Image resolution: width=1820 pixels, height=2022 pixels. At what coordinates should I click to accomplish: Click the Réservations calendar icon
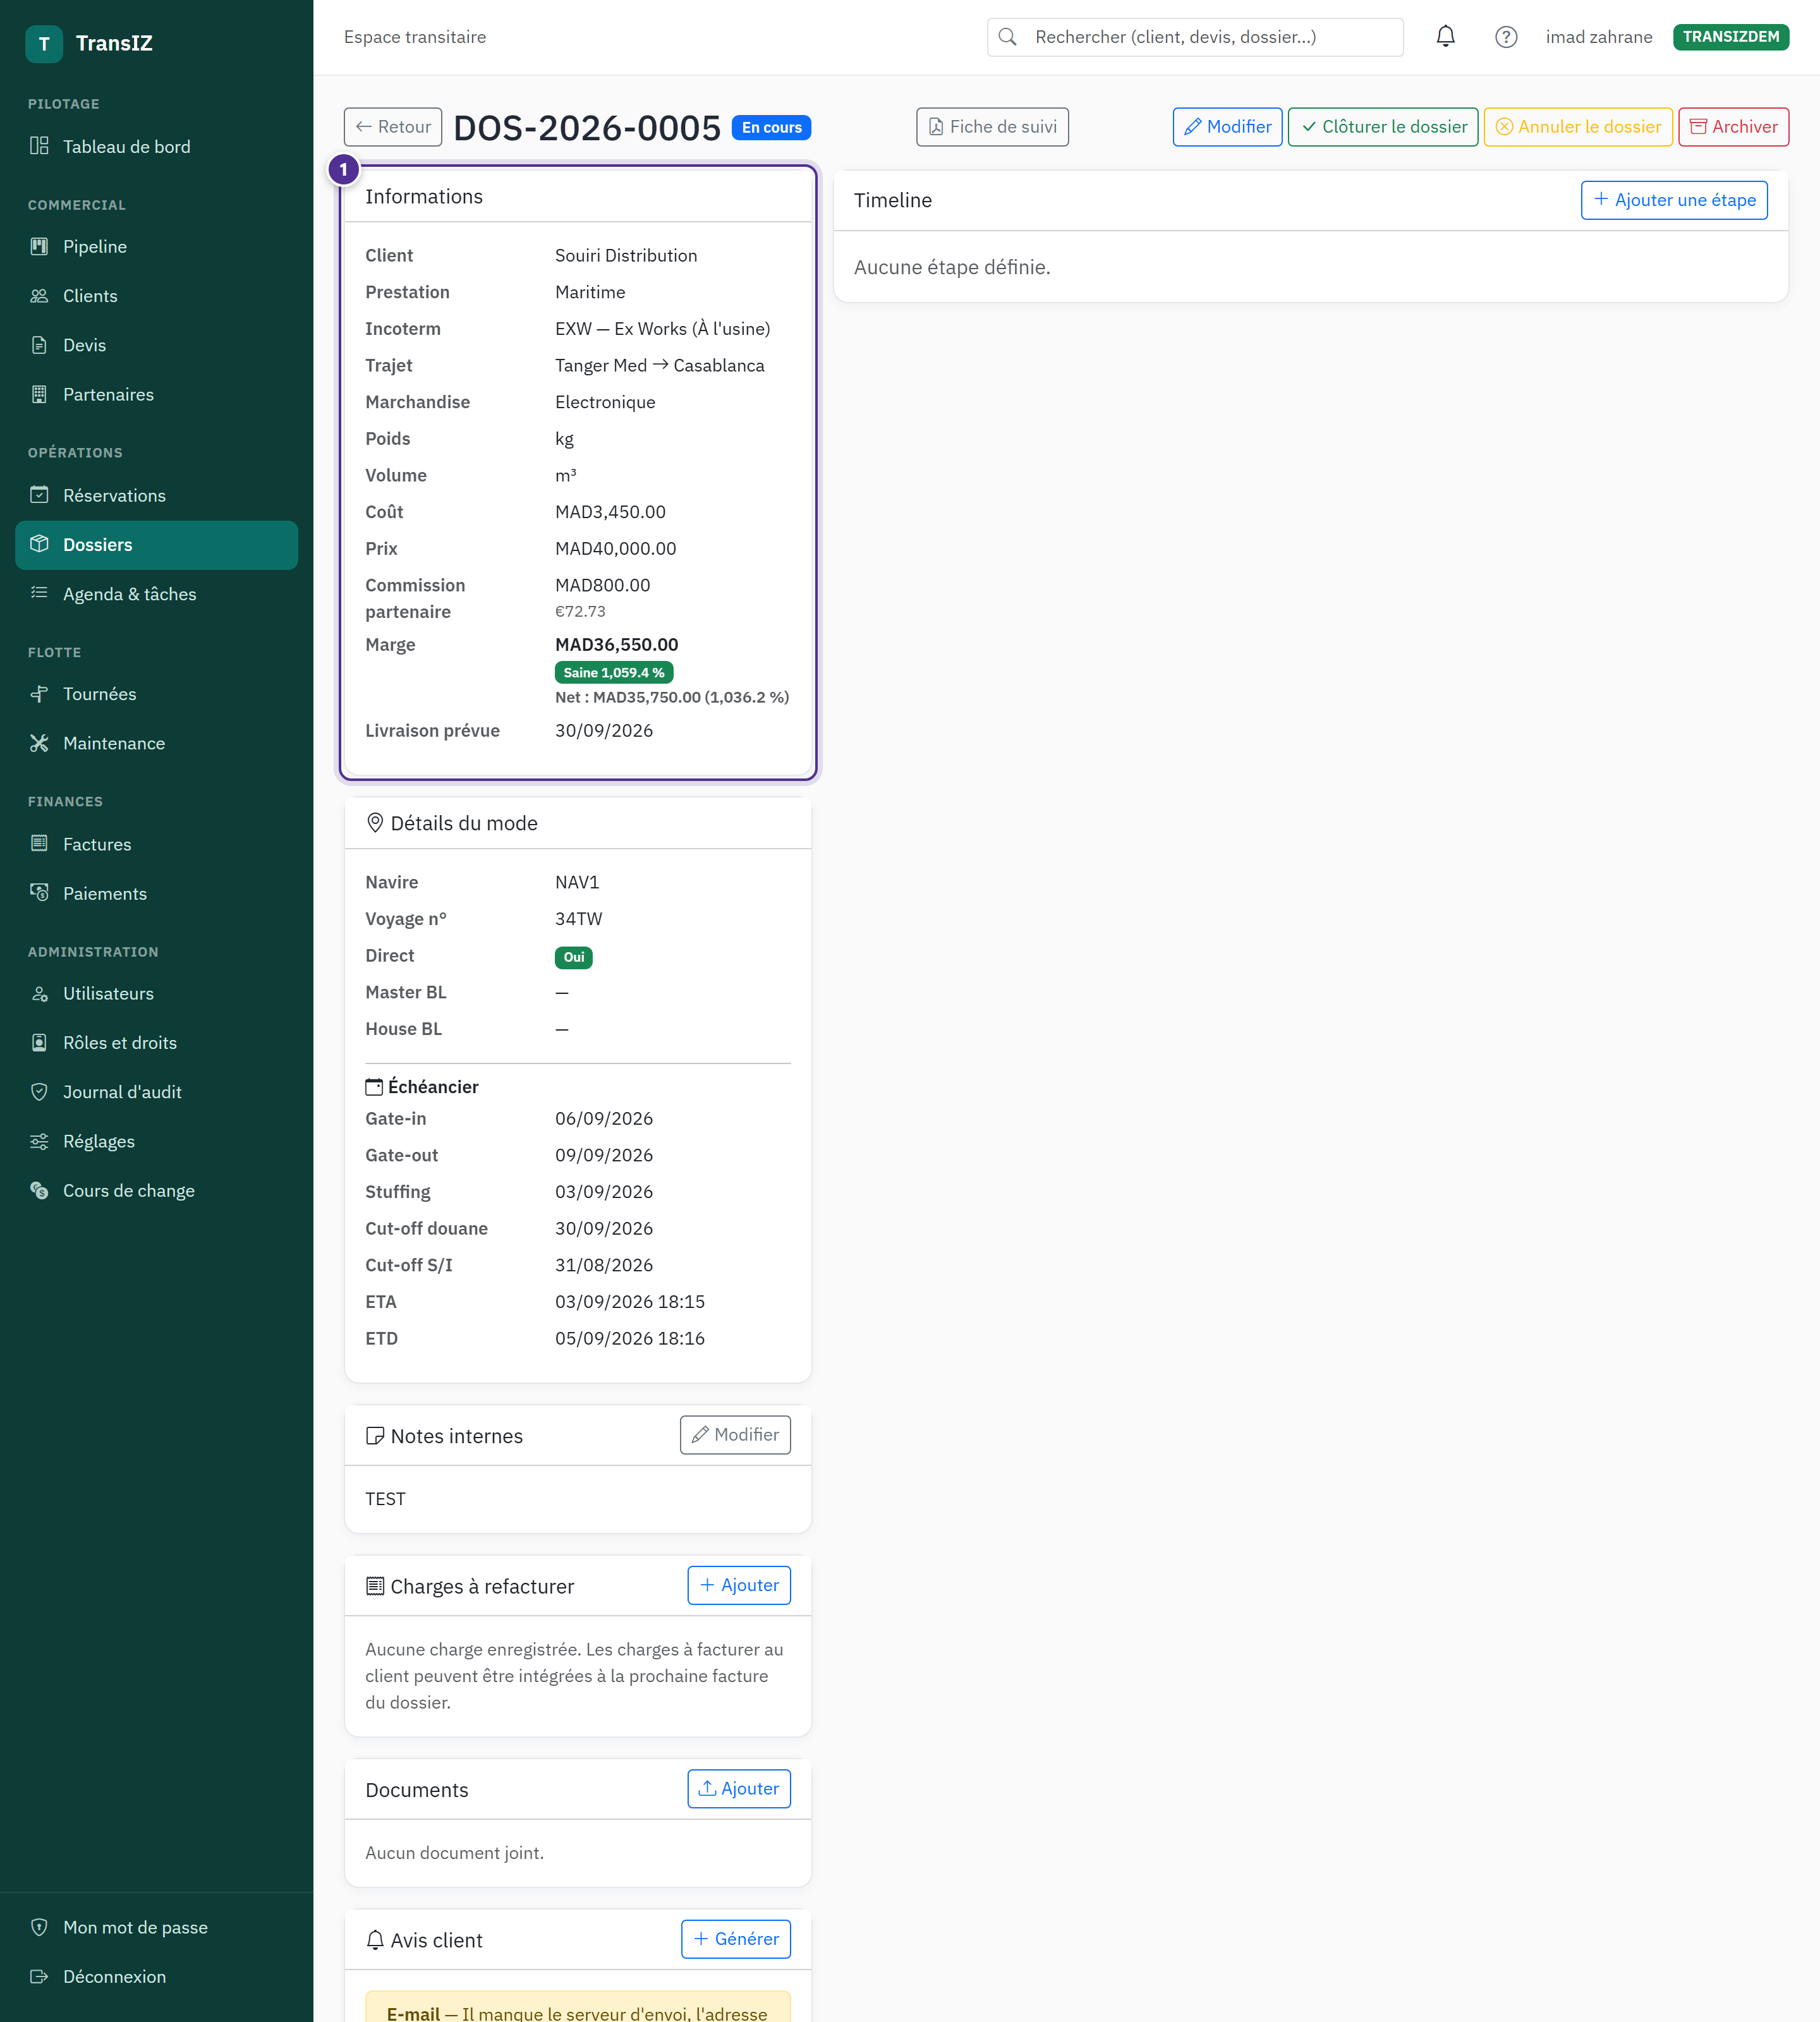39,495
